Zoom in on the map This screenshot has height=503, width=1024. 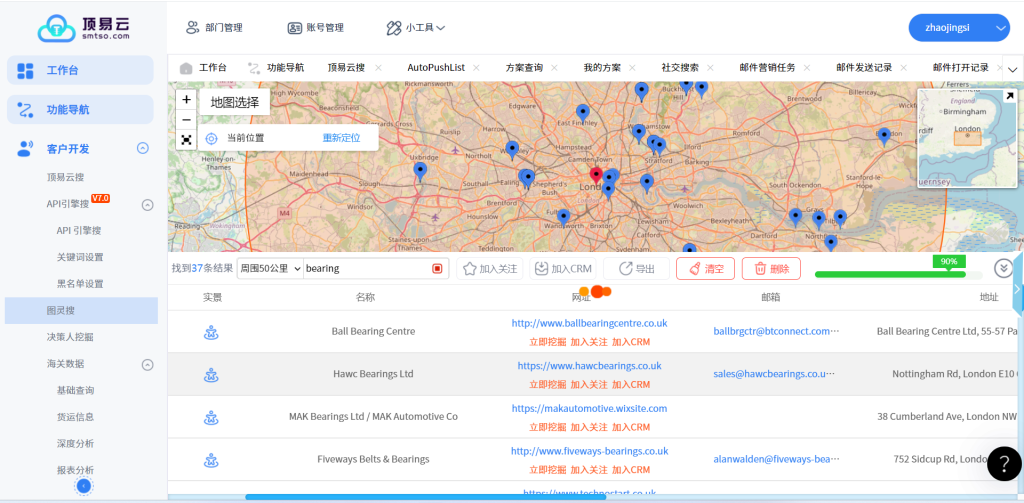[187, 100]
